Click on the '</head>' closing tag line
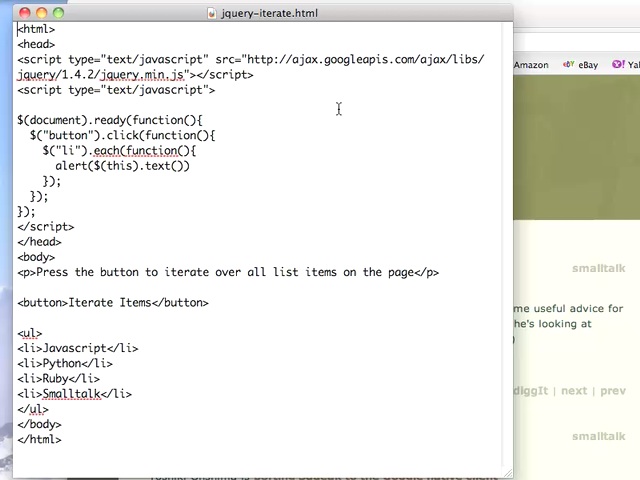Image resolution: width=640 pixels, height=480 pixels. (39, 242)
